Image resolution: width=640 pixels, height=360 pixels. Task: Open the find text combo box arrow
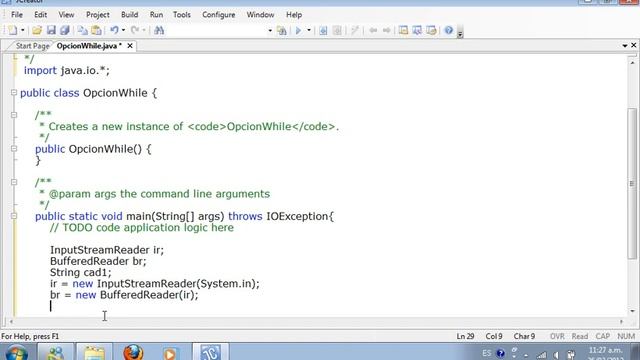[270, 31]
